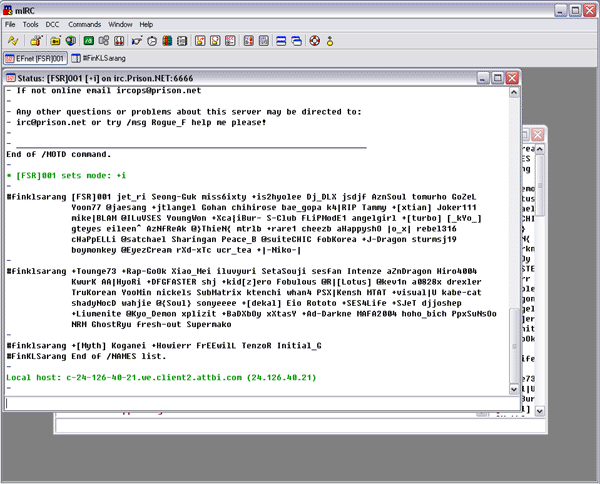Open the Commands menu

(85, 24)
